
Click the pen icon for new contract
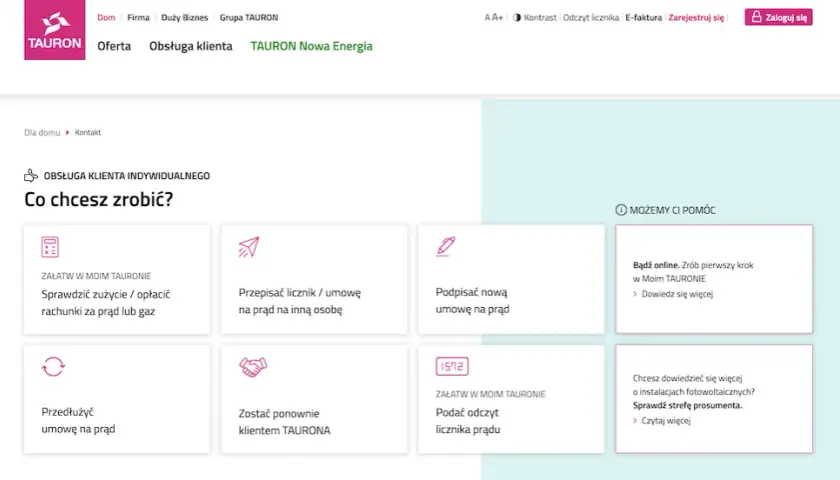point(446,246)
